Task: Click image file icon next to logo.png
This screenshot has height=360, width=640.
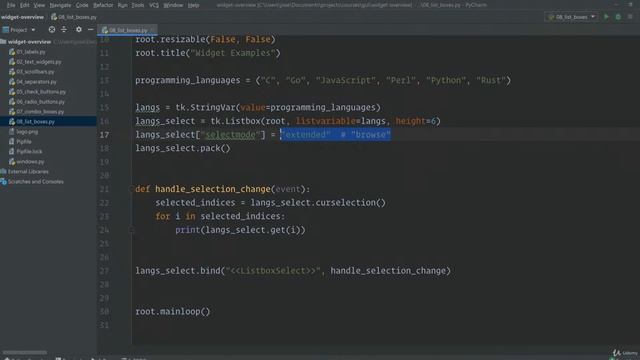Action: point(12,131)
